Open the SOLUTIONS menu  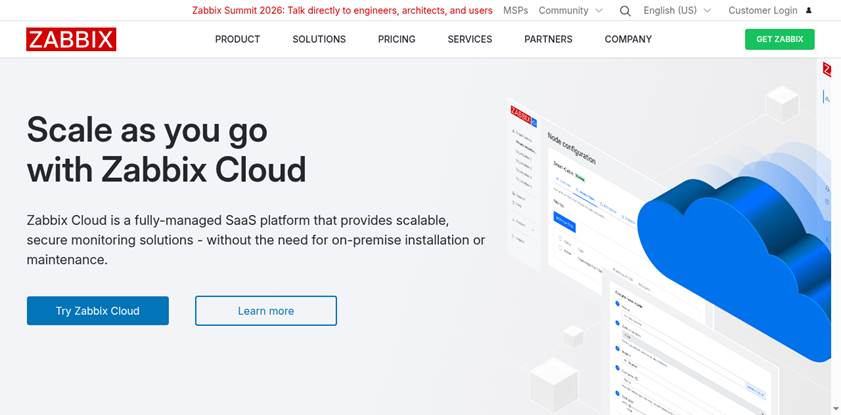tap(319, 39)
